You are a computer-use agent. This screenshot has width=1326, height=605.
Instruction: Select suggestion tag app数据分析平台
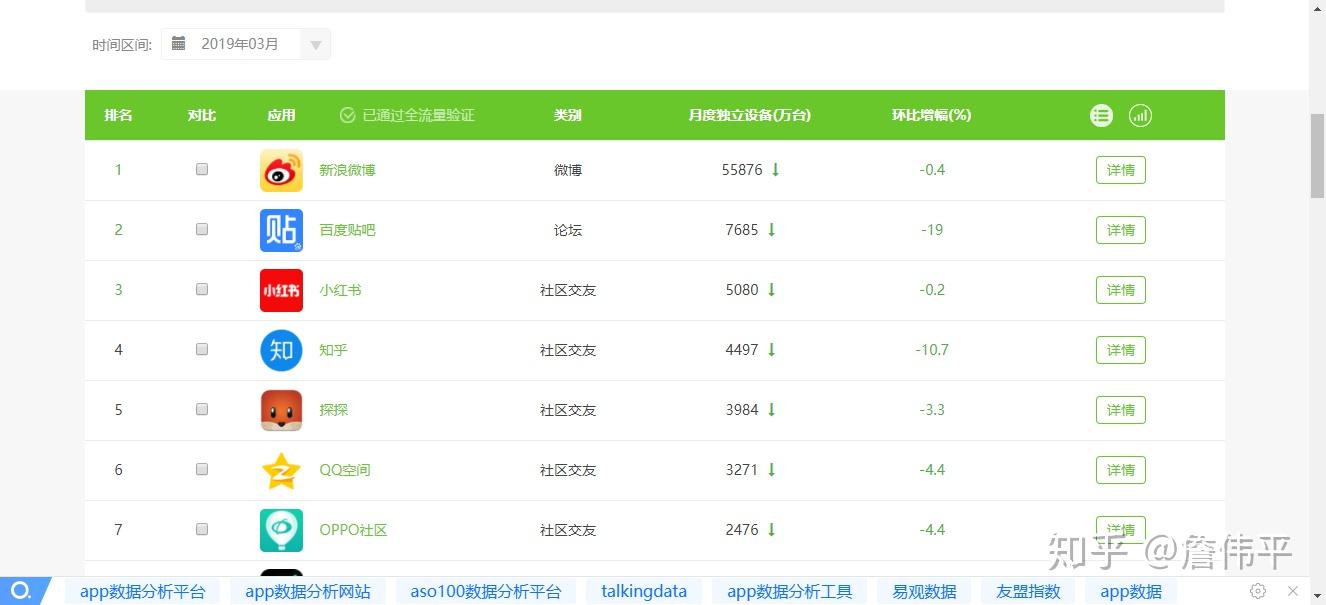coord(143,591)
